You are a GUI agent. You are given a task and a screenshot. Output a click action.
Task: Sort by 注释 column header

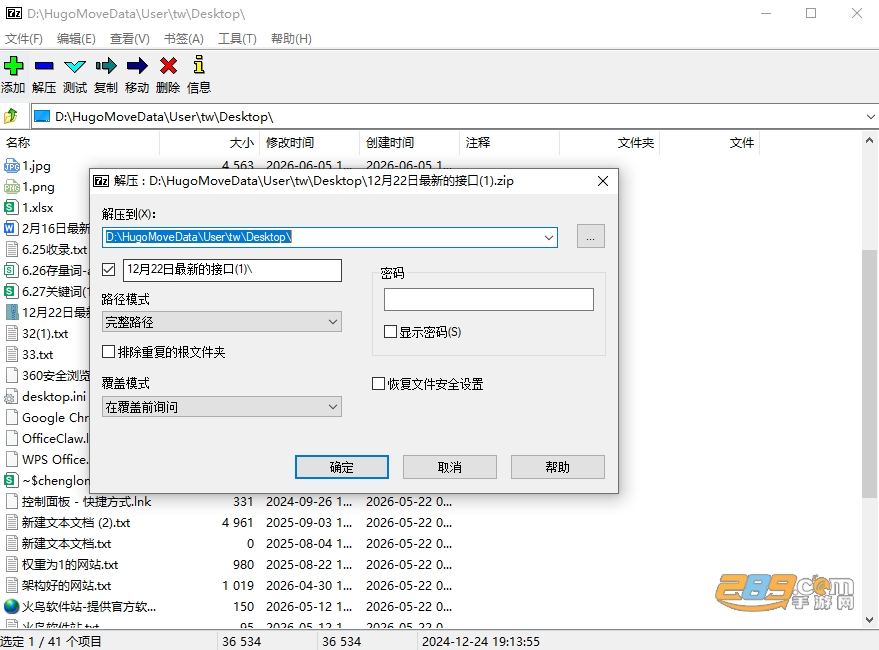point(509,142)
